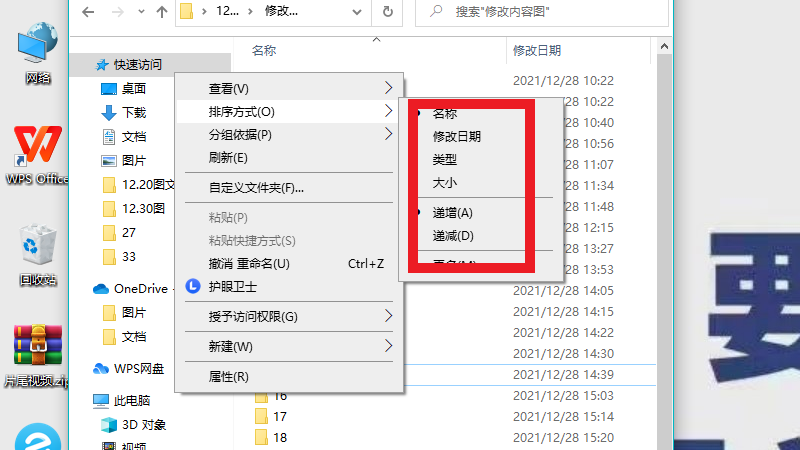The height and width of the screenshot is (450, 800).
Task: Open the WPS Office desktop icon
Action: (x=37, y=152)
